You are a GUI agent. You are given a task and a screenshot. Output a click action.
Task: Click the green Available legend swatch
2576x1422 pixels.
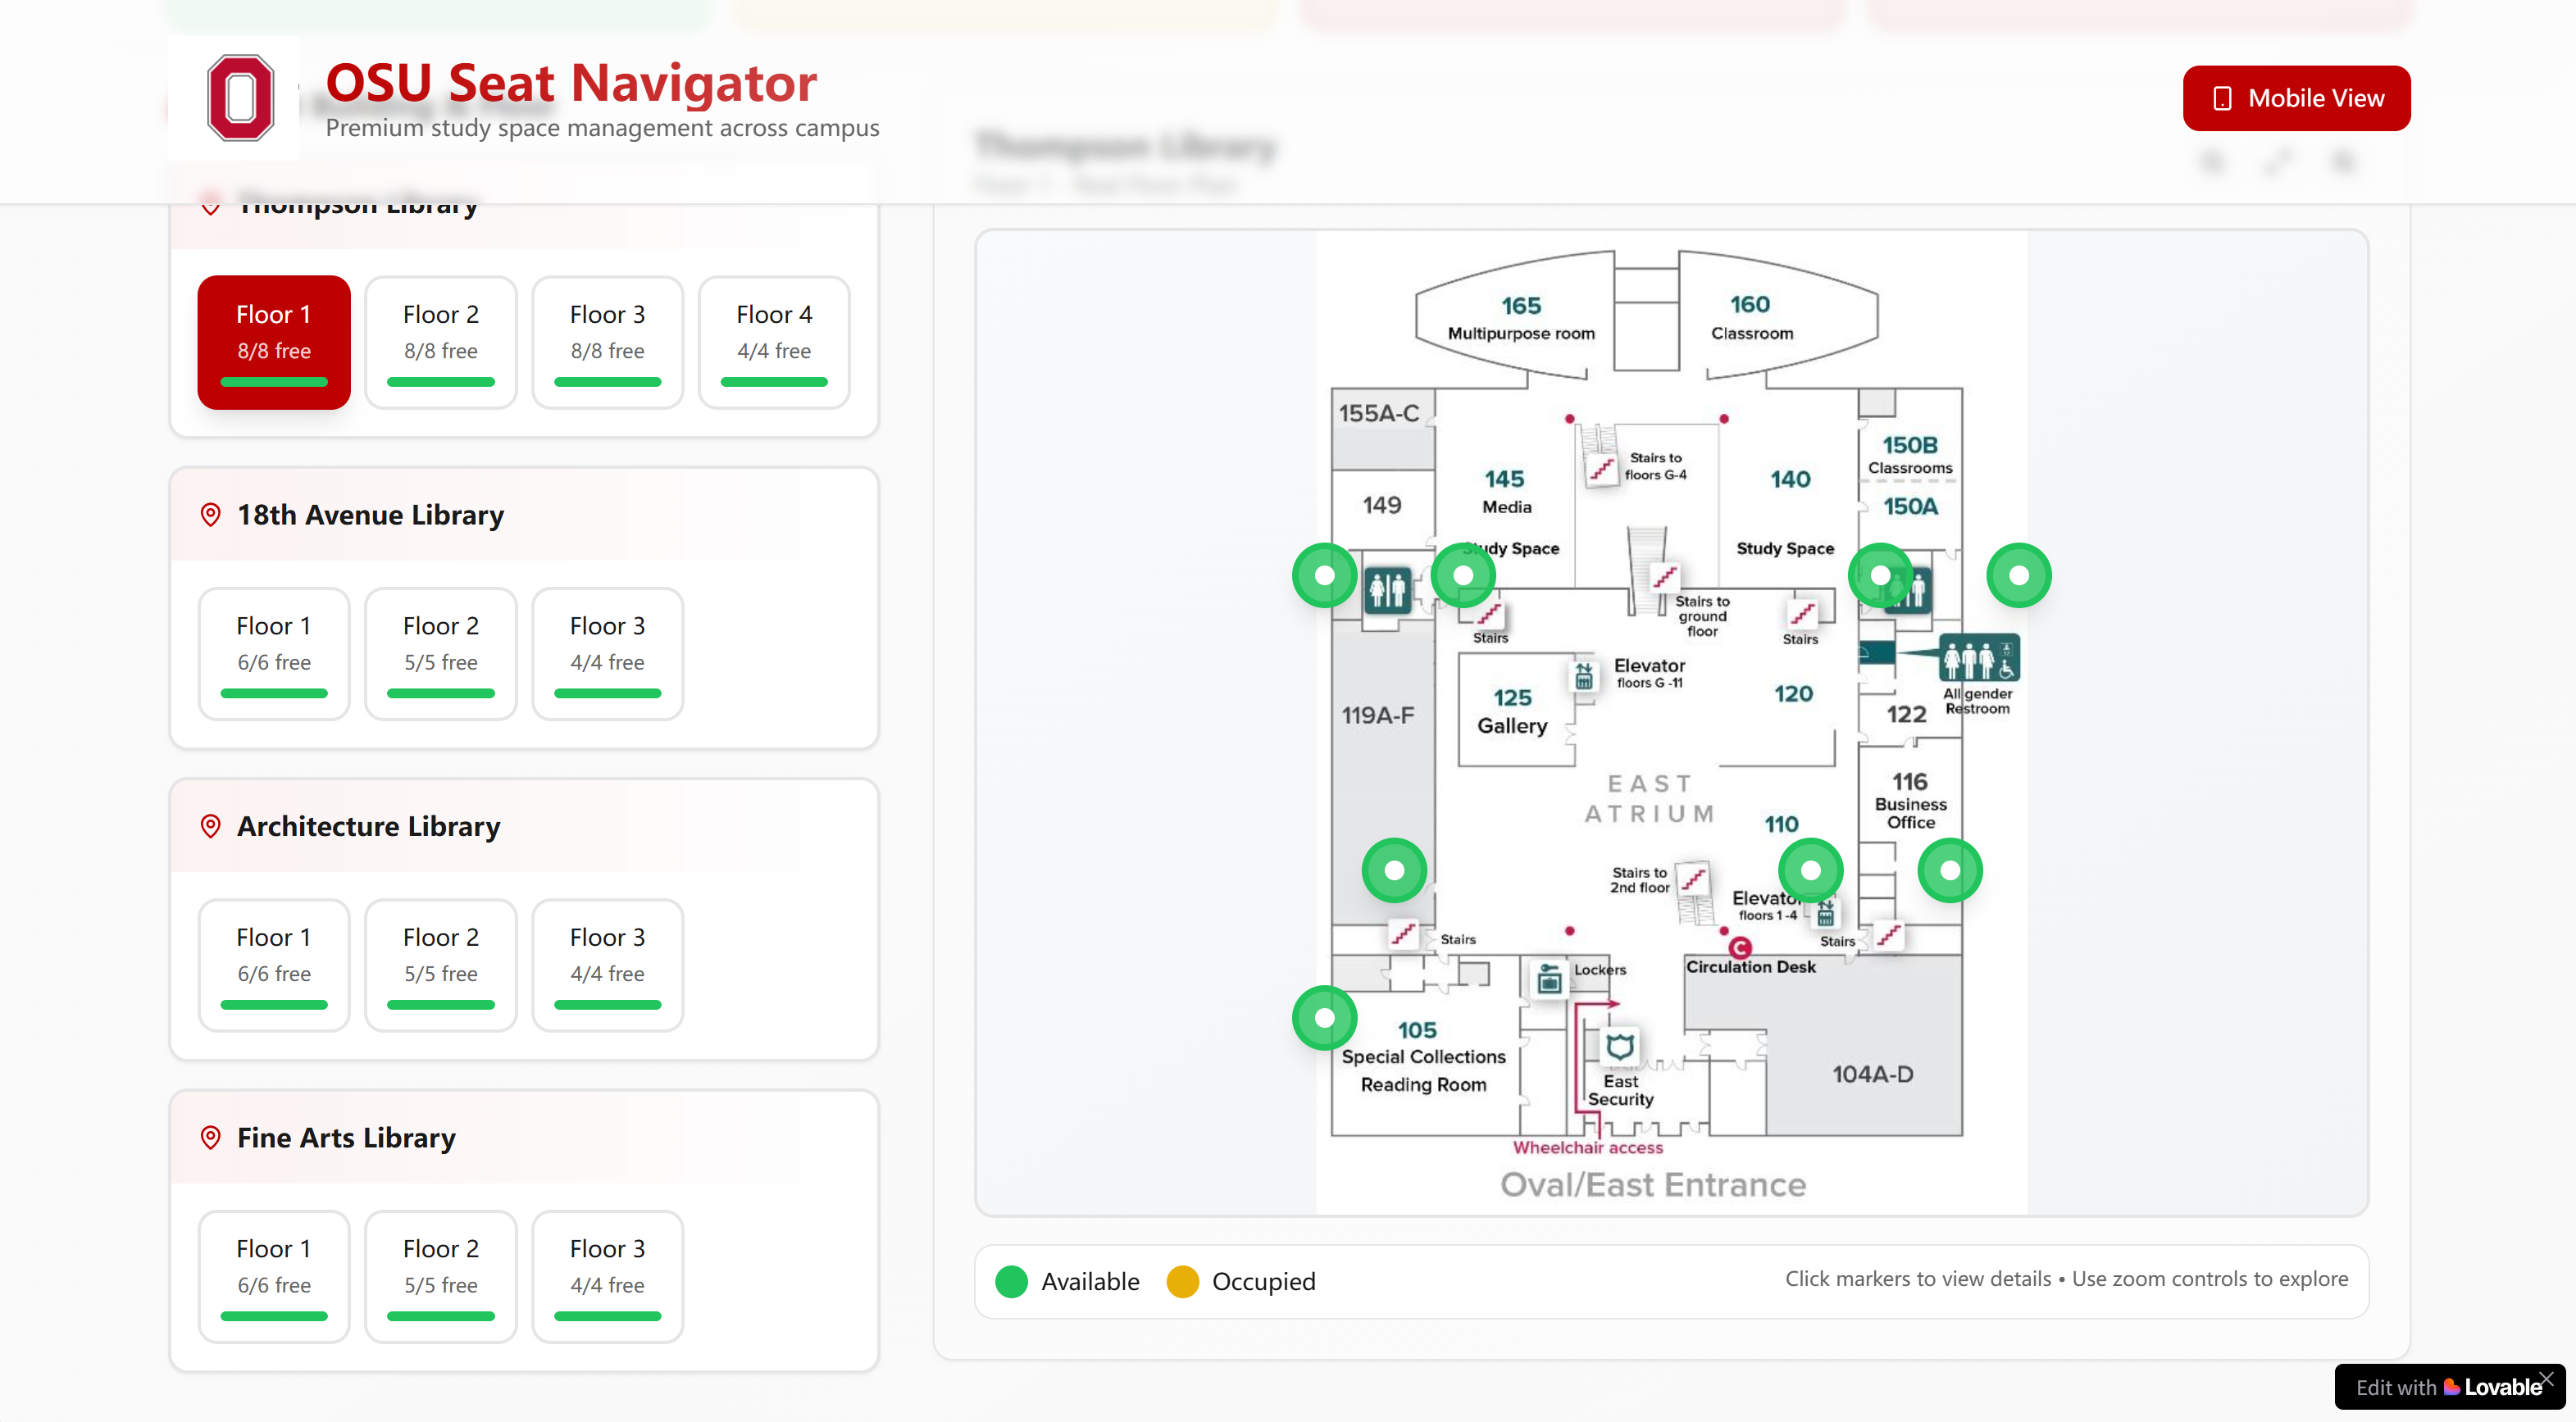coord(1011,1281)
